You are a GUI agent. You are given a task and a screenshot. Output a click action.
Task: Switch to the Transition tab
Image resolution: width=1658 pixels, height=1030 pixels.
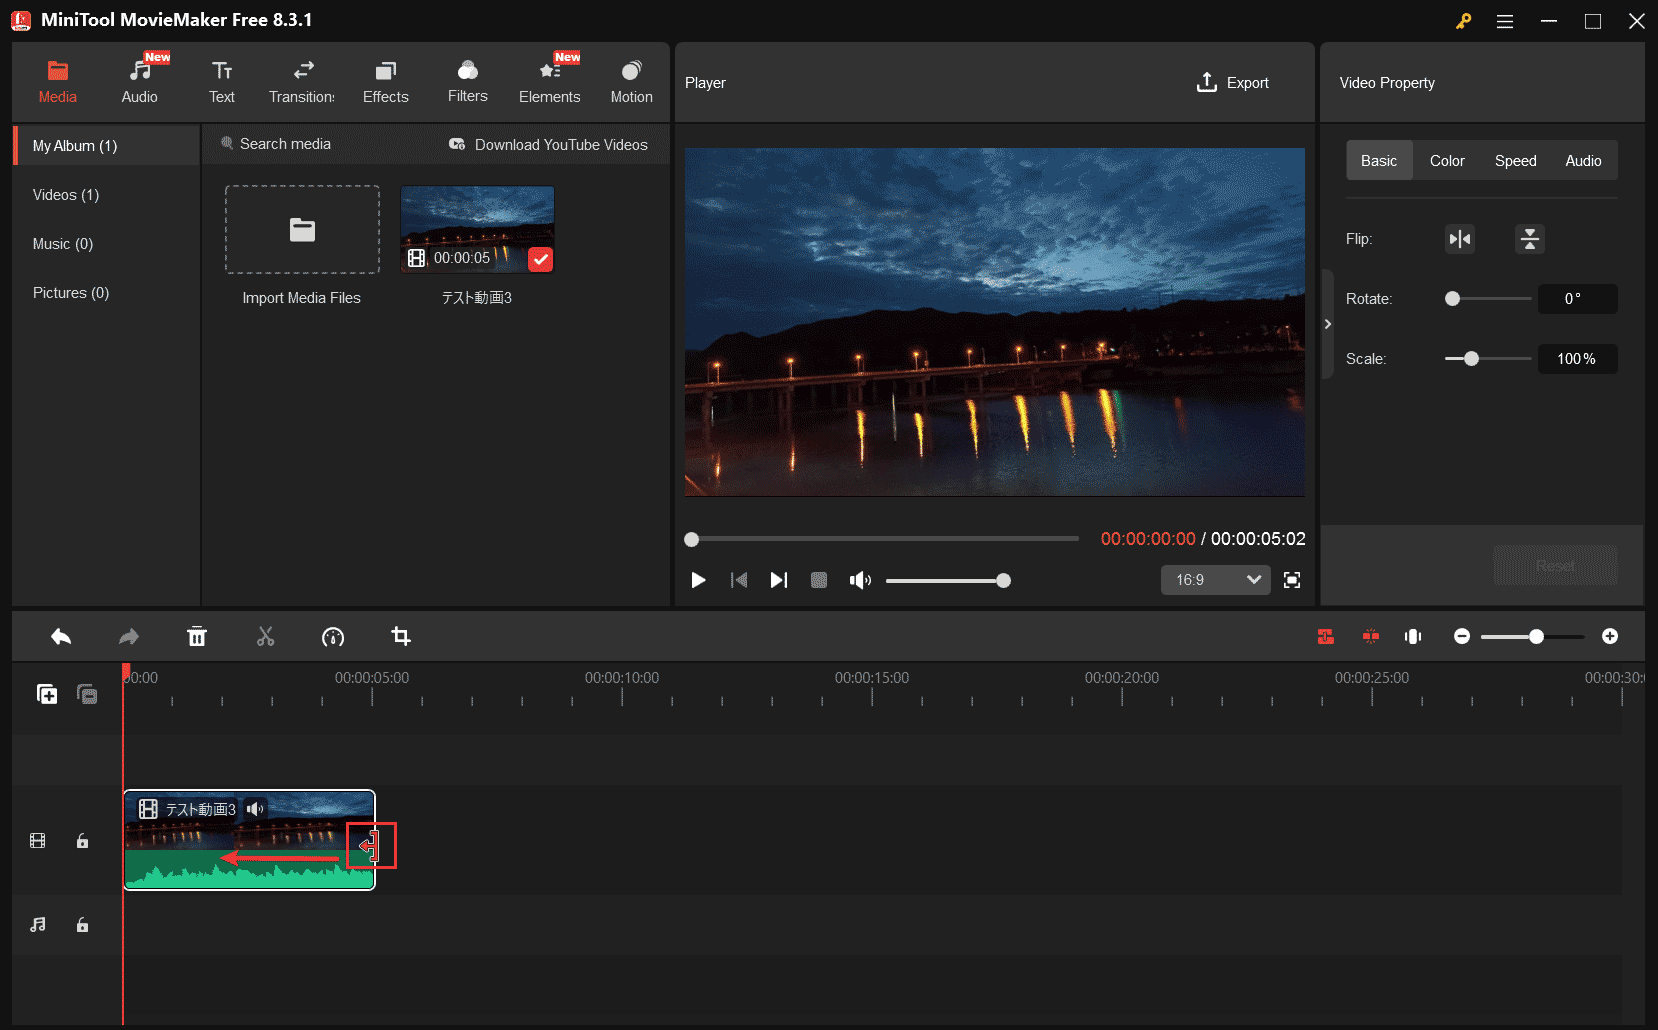coord(302,82)
